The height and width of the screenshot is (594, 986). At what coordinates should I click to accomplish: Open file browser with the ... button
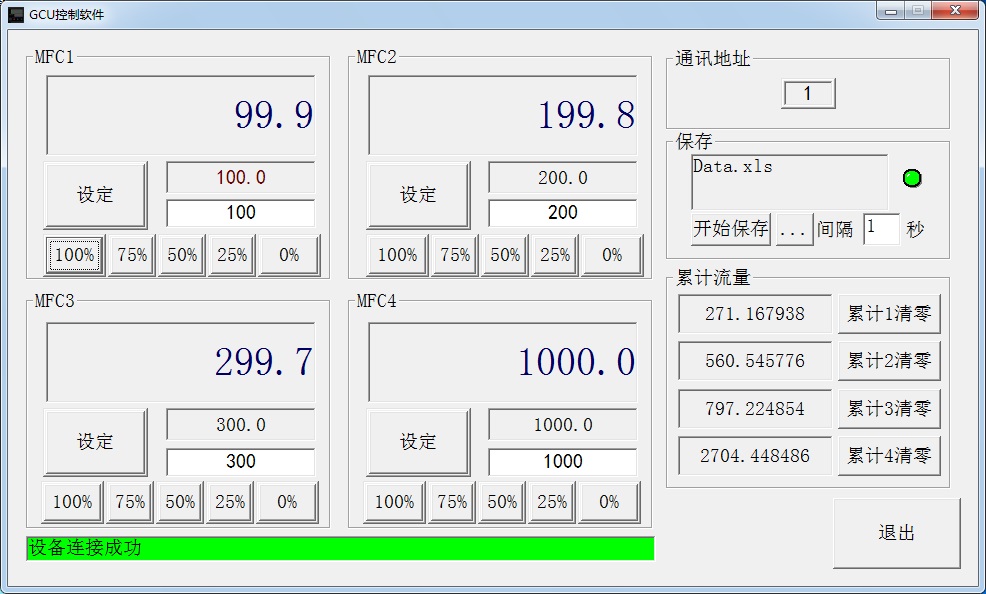(x=792, y=229)
